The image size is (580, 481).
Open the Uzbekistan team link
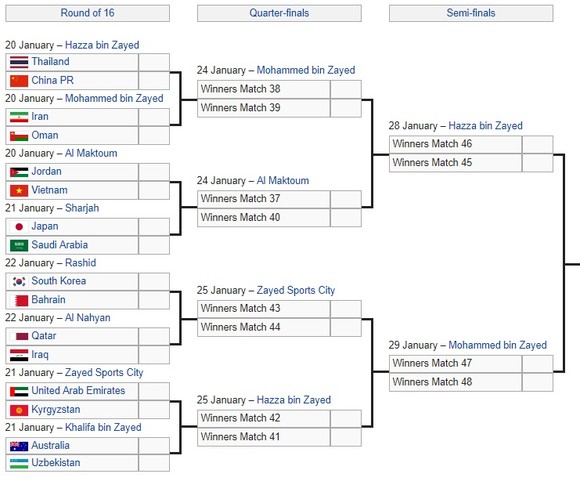tap(55, 463)
